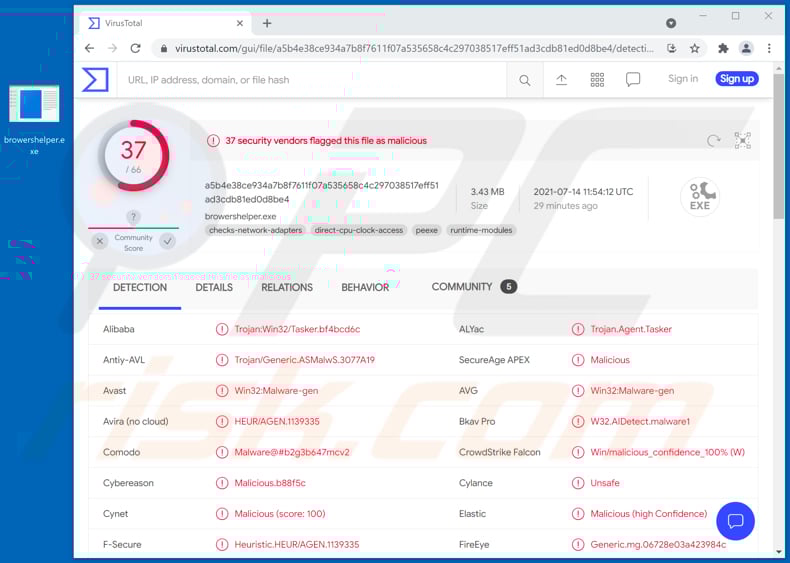Bookmark page with star icon
The image size is (790, 563).
click(x=695, y=48)
